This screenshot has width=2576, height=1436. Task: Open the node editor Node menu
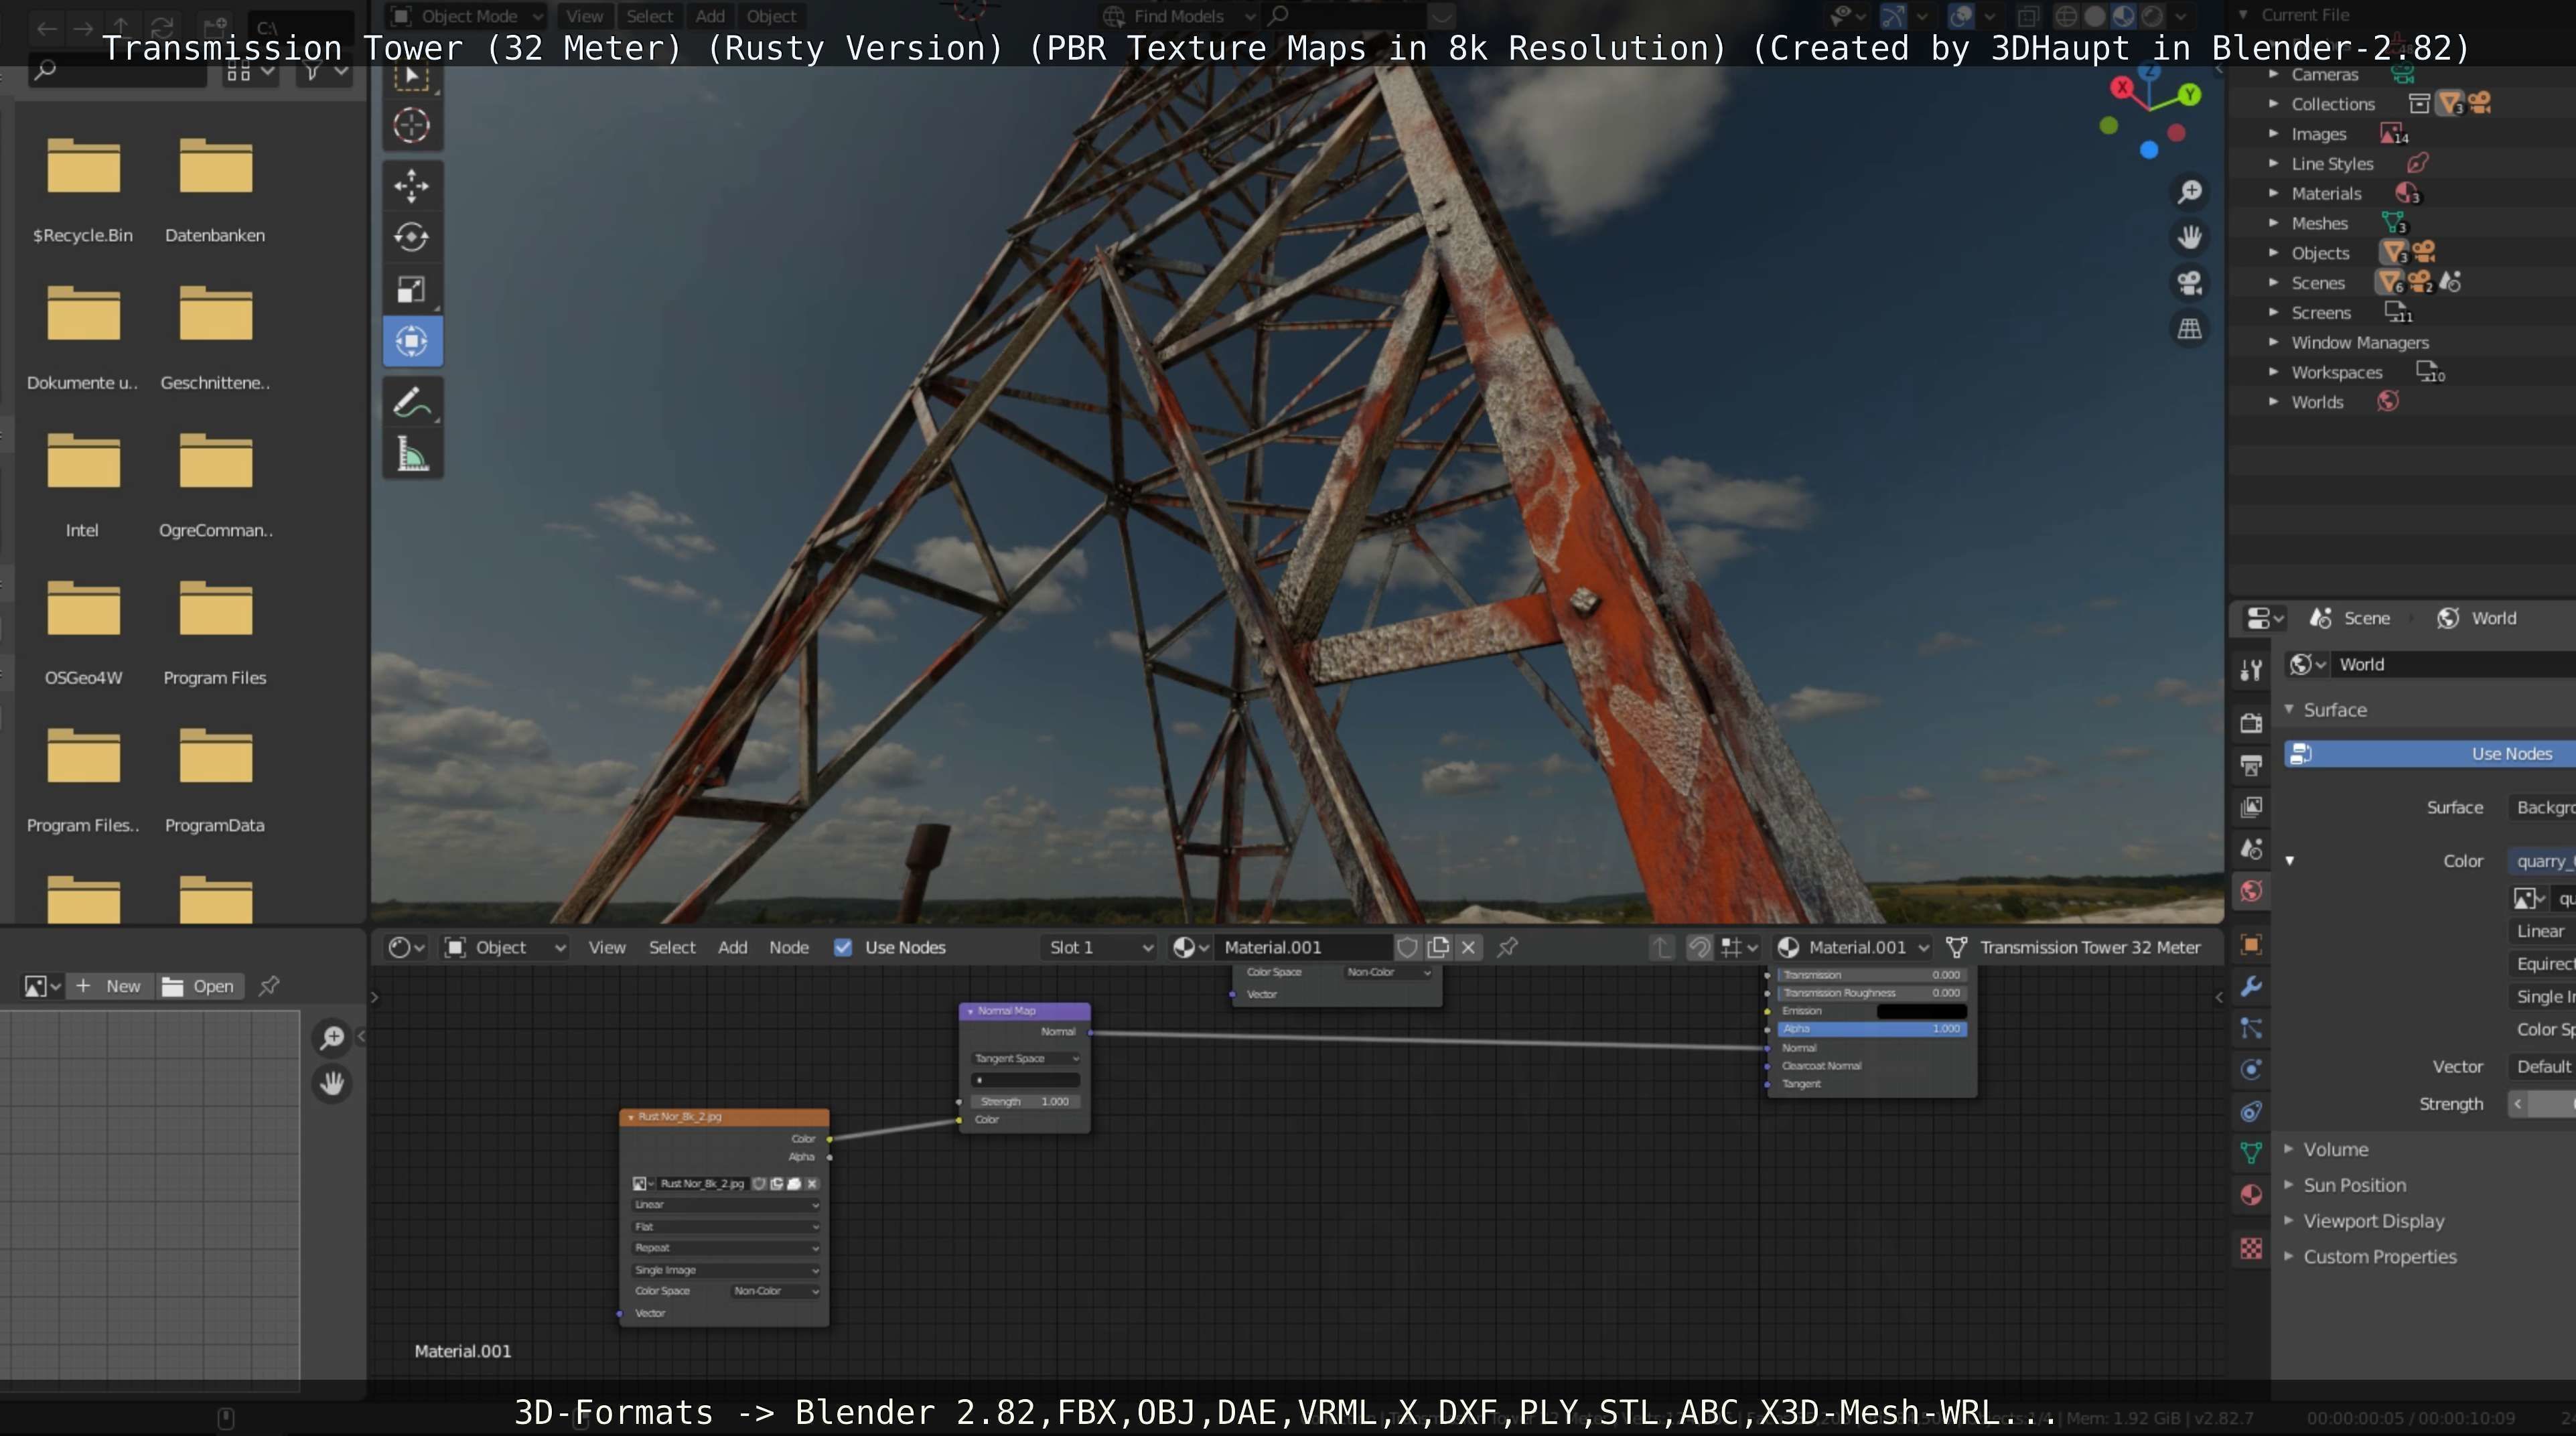pyautogui.click(x=789, y=947)
